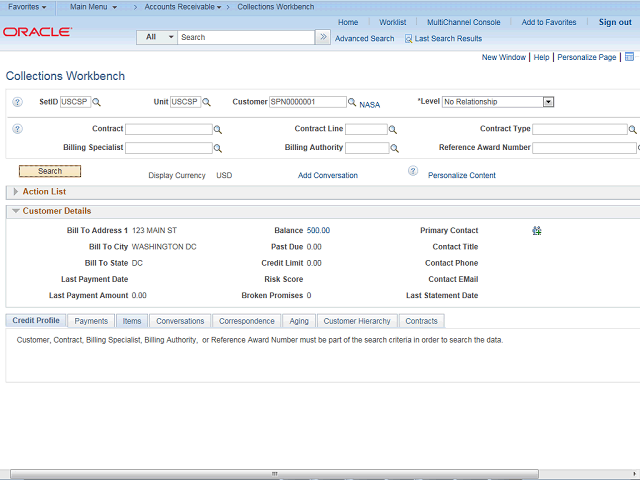Image resolution: width=640 pixels, height=480 pixels.
Task: Click the Collections Workbench breadcrumb
Action: click(x=276, y=7)
